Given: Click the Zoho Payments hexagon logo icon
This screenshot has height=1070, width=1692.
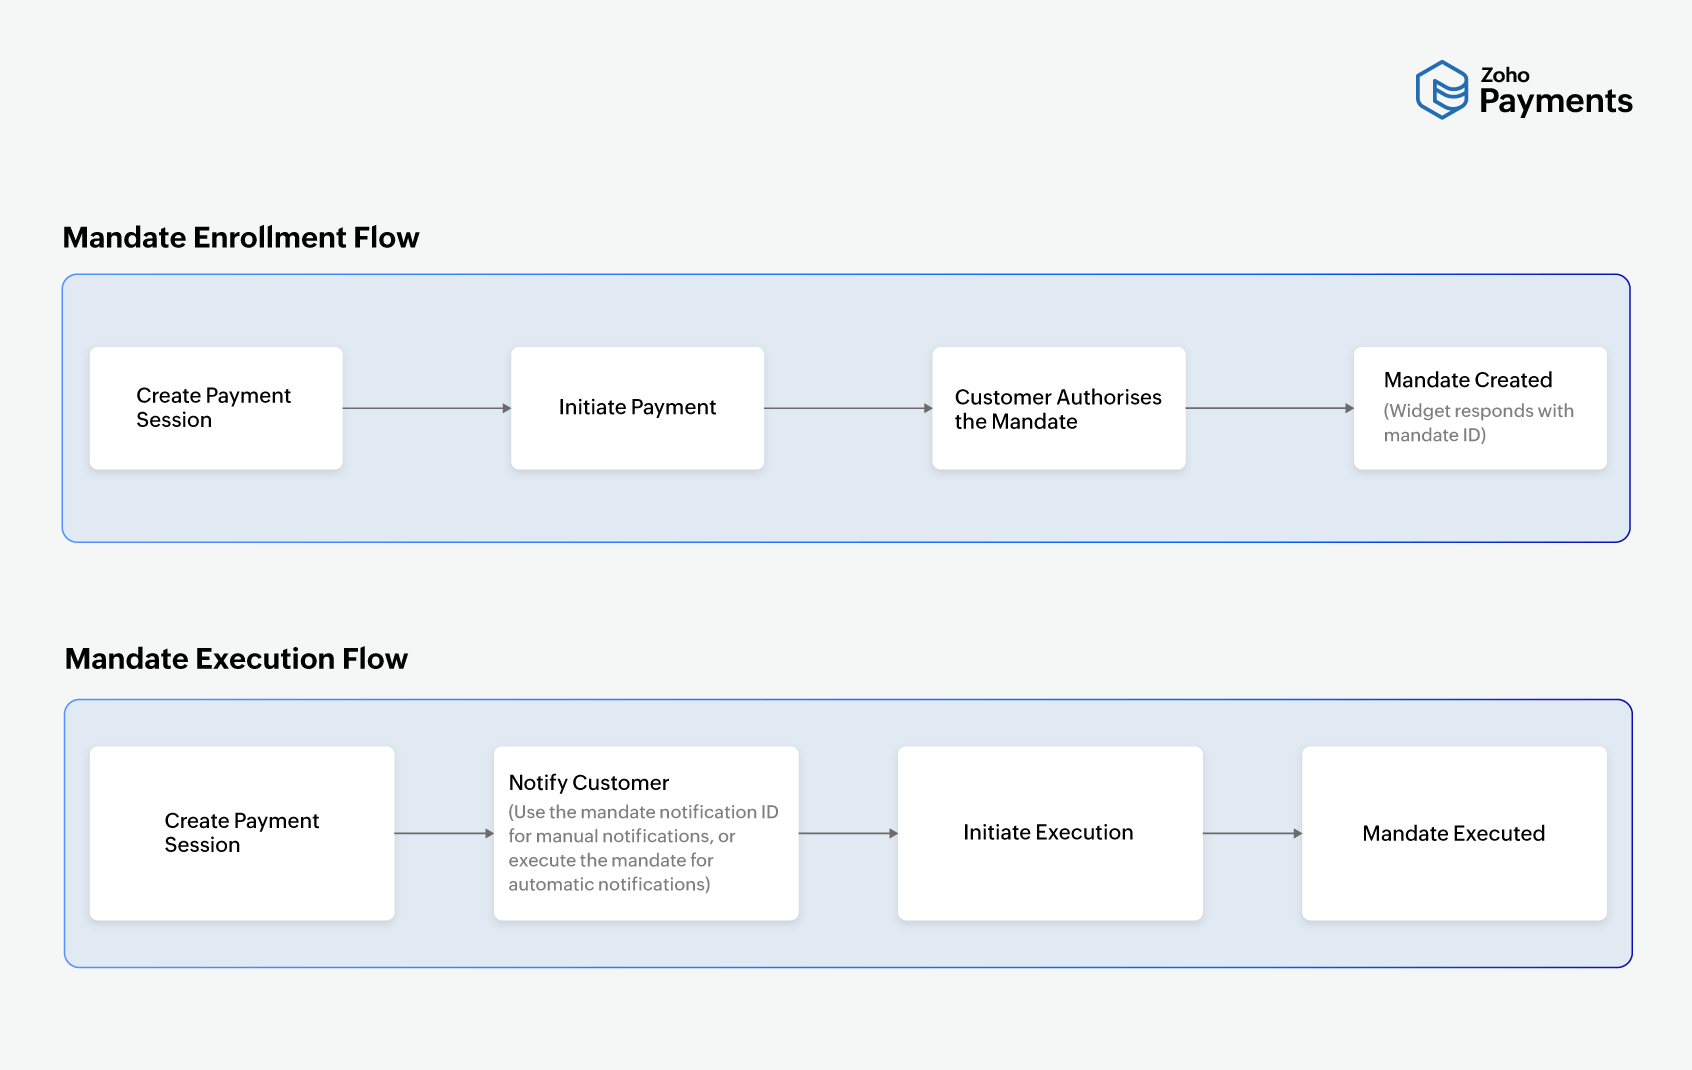Looking at the screenshot, I should 1442,90.
